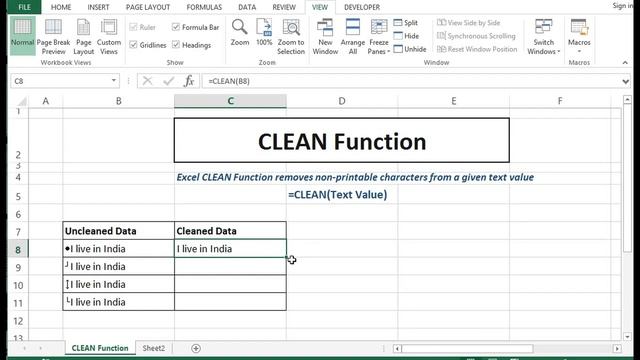Click the Insert Function fx icon
Screen dimensions: 640x360
189,81
